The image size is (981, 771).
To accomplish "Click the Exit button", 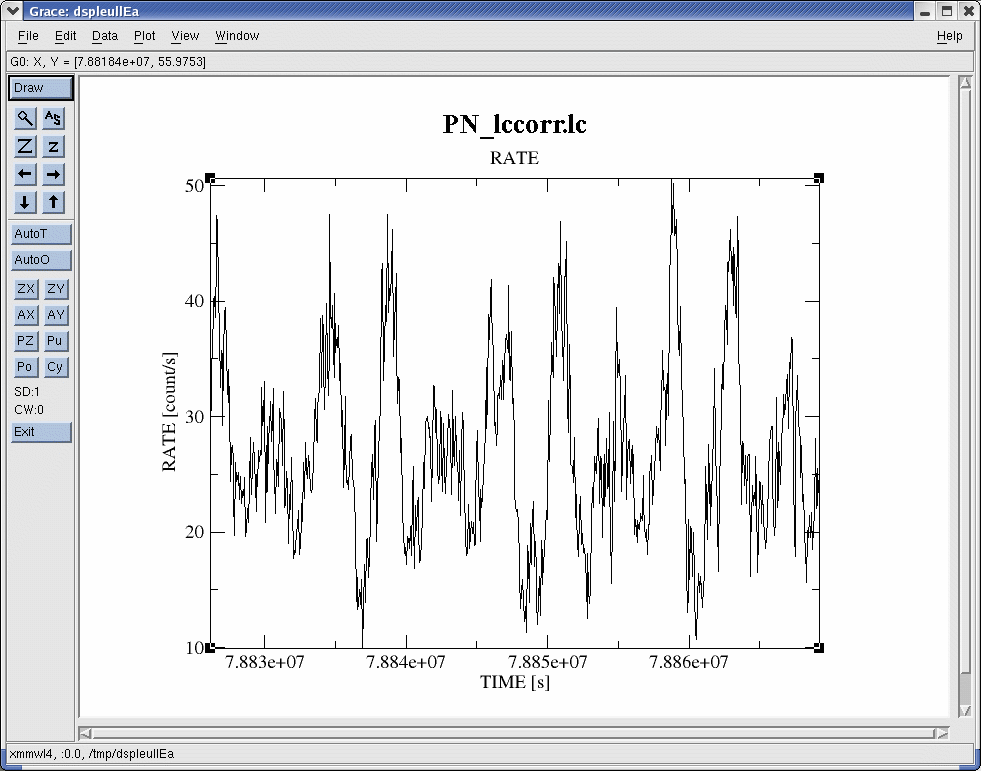I will coord(41,432).
